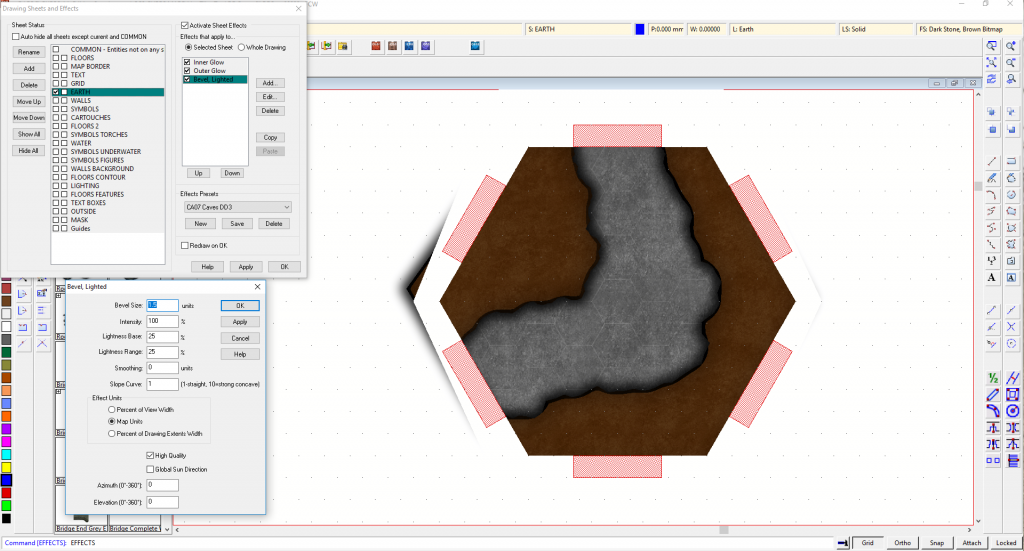Select the bold A text tool

pos(992,277)
